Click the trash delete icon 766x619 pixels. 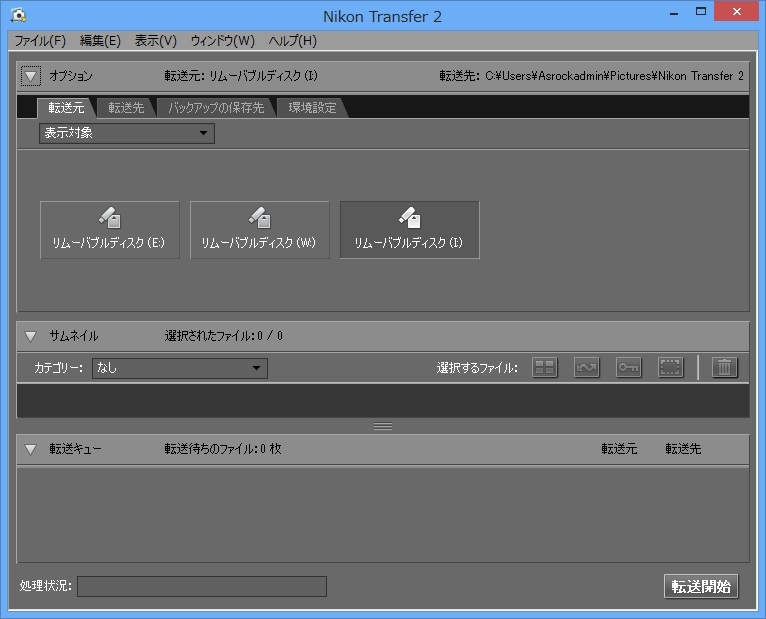tap(724, 367)
